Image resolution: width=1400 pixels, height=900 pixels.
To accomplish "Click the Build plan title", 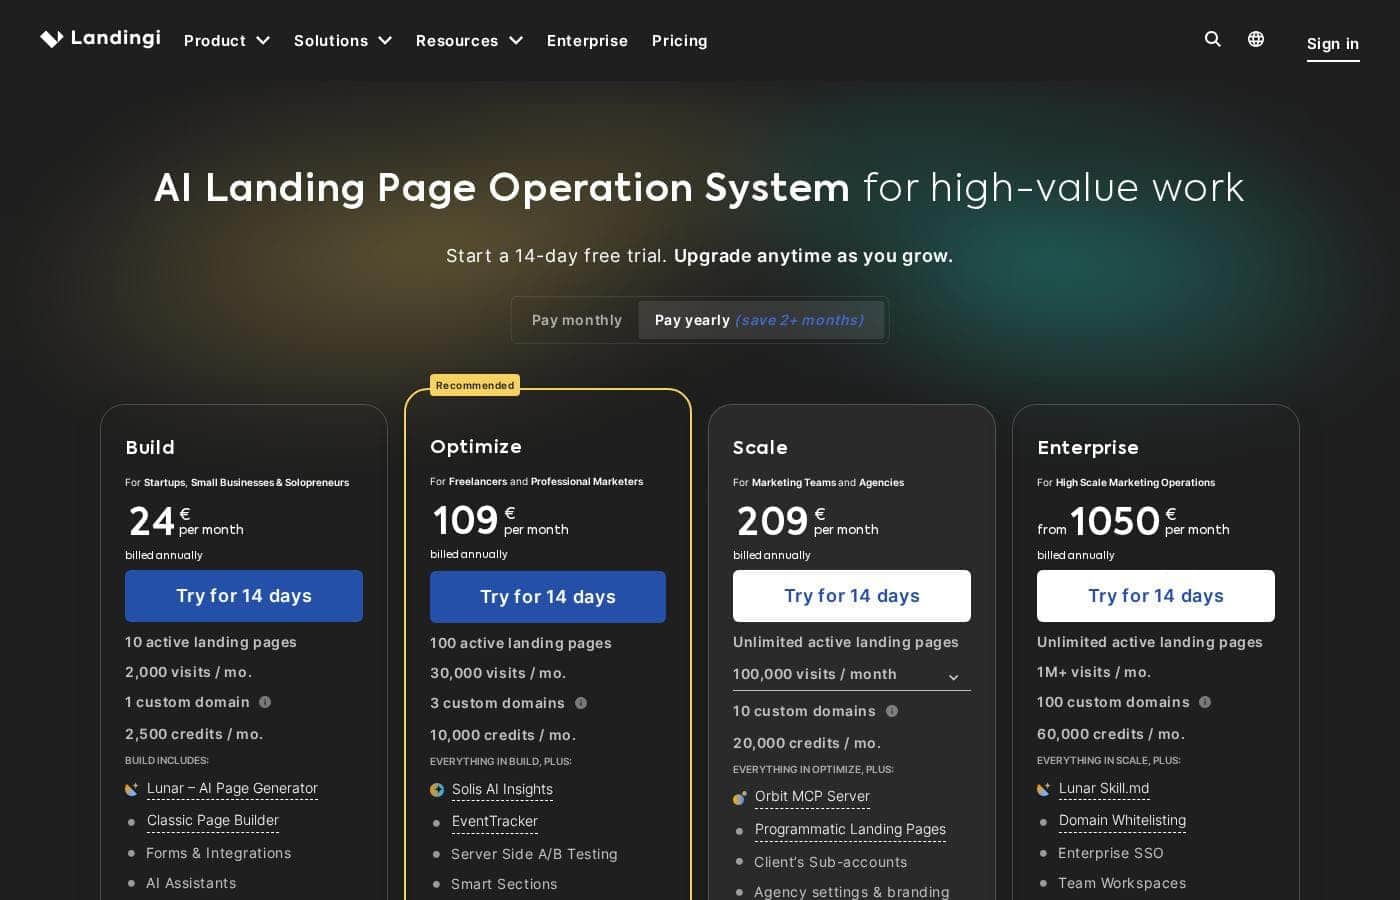I will pos(150,448).
